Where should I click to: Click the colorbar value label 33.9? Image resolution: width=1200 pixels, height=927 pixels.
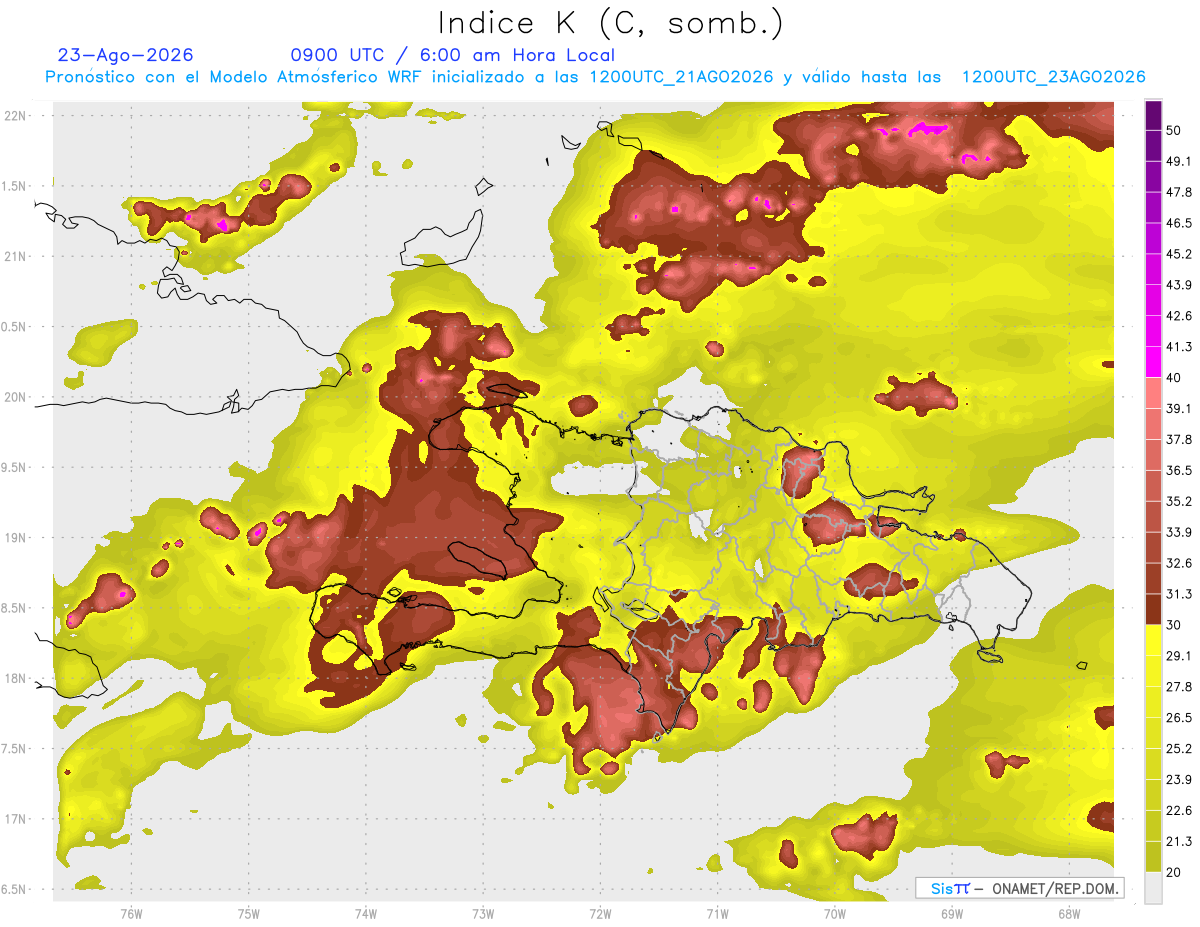(x=1179, y=532)
